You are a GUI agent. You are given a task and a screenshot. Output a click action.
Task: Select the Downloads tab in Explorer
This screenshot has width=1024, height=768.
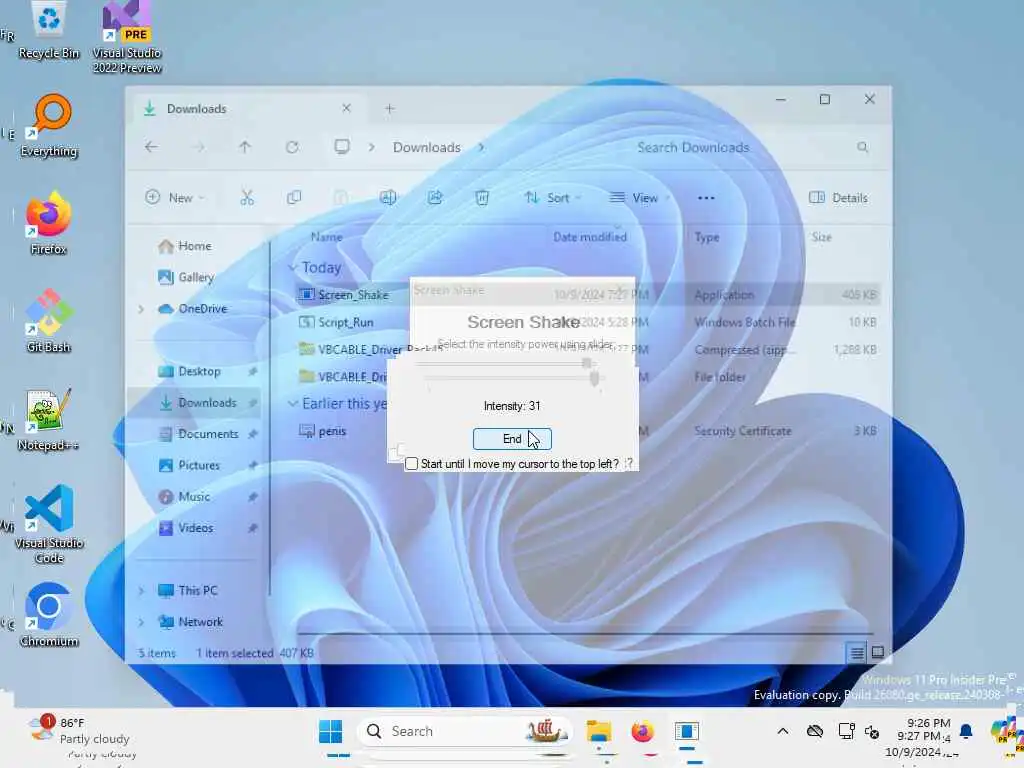(x=248, y=109)
